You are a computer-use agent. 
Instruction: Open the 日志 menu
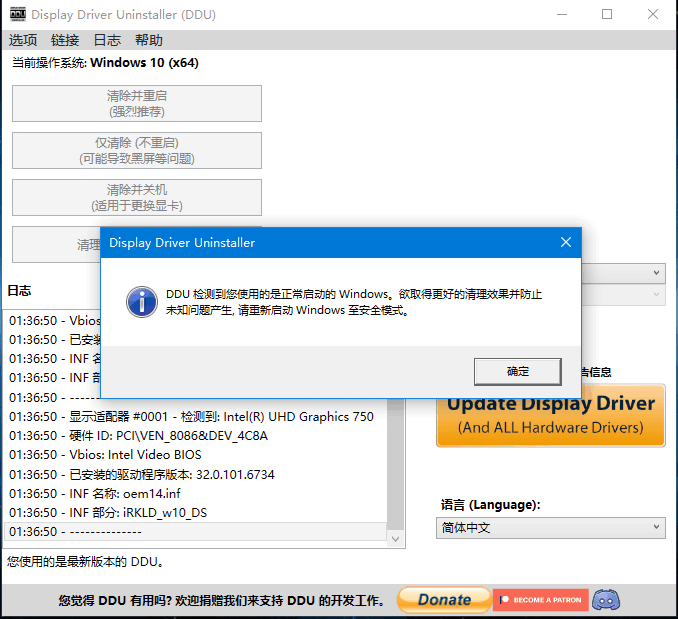tap(107, 40)
